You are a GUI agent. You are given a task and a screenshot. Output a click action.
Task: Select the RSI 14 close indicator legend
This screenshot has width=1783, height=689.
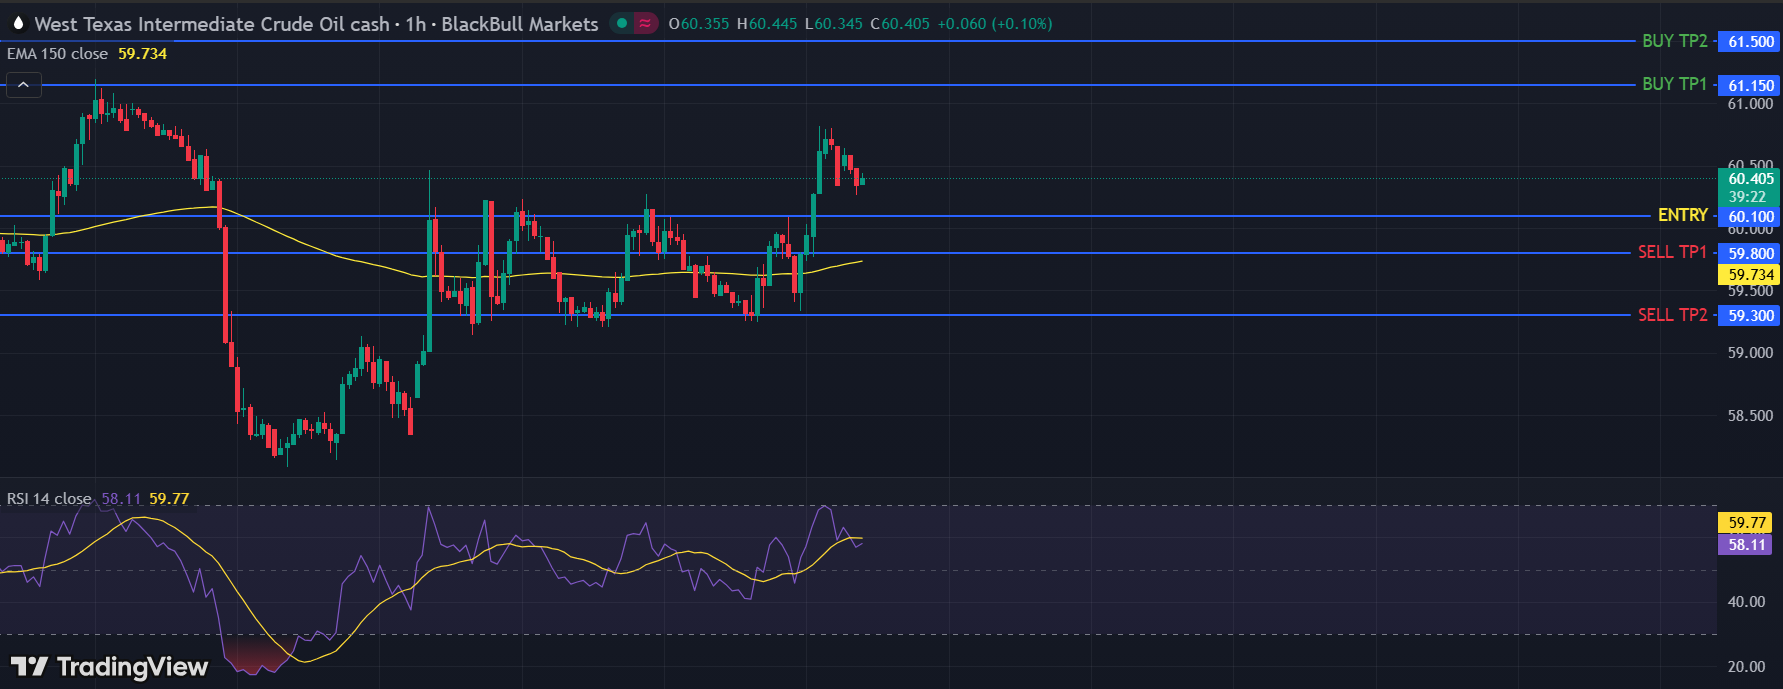point(49,498)
